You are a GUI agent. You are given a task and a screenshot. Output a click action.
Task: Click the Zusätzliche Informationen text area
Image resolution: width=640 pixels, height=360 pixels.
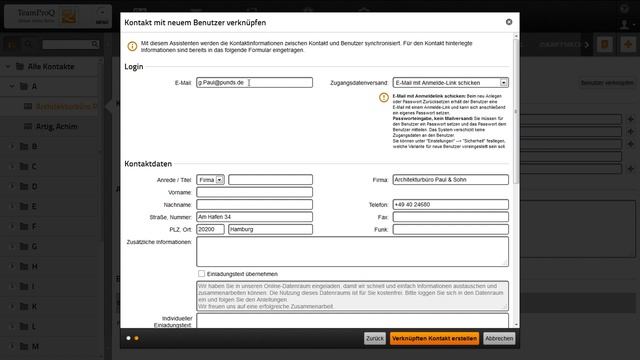point(352,251)
